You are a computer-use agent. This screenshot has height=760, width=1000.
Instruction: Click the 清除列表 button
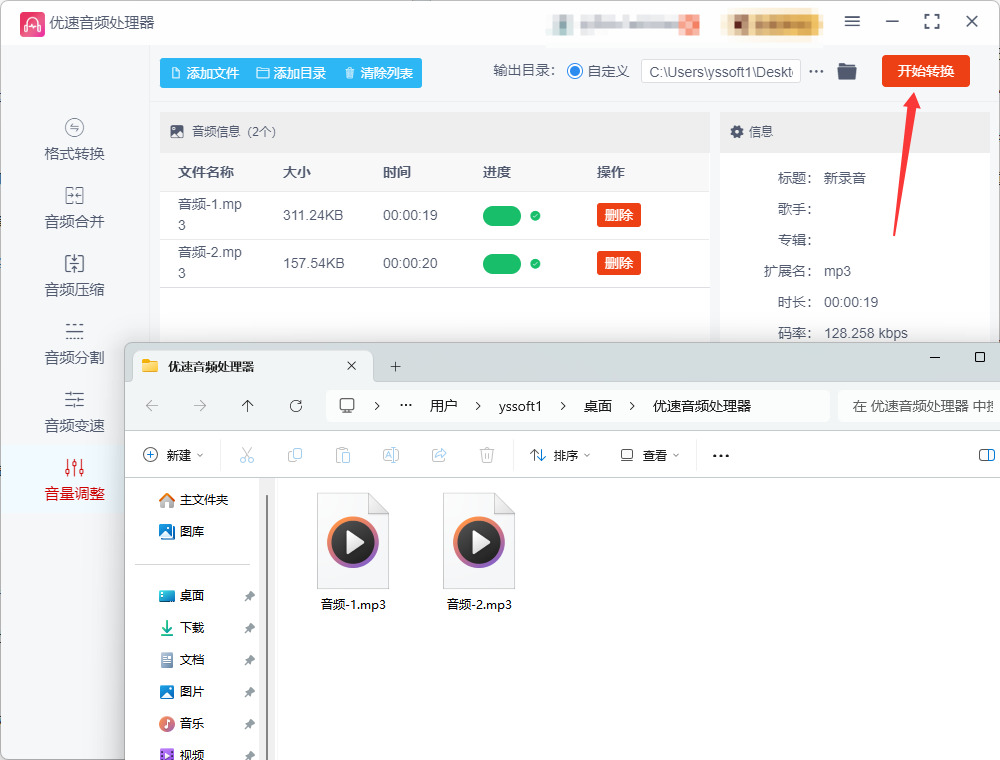(x=379, y=73)
